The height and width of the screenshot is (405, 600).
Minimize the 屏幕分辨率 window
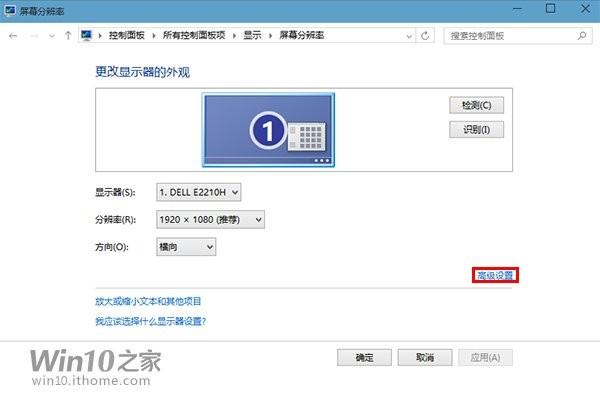pyautogui.click(x=517, y=9)
